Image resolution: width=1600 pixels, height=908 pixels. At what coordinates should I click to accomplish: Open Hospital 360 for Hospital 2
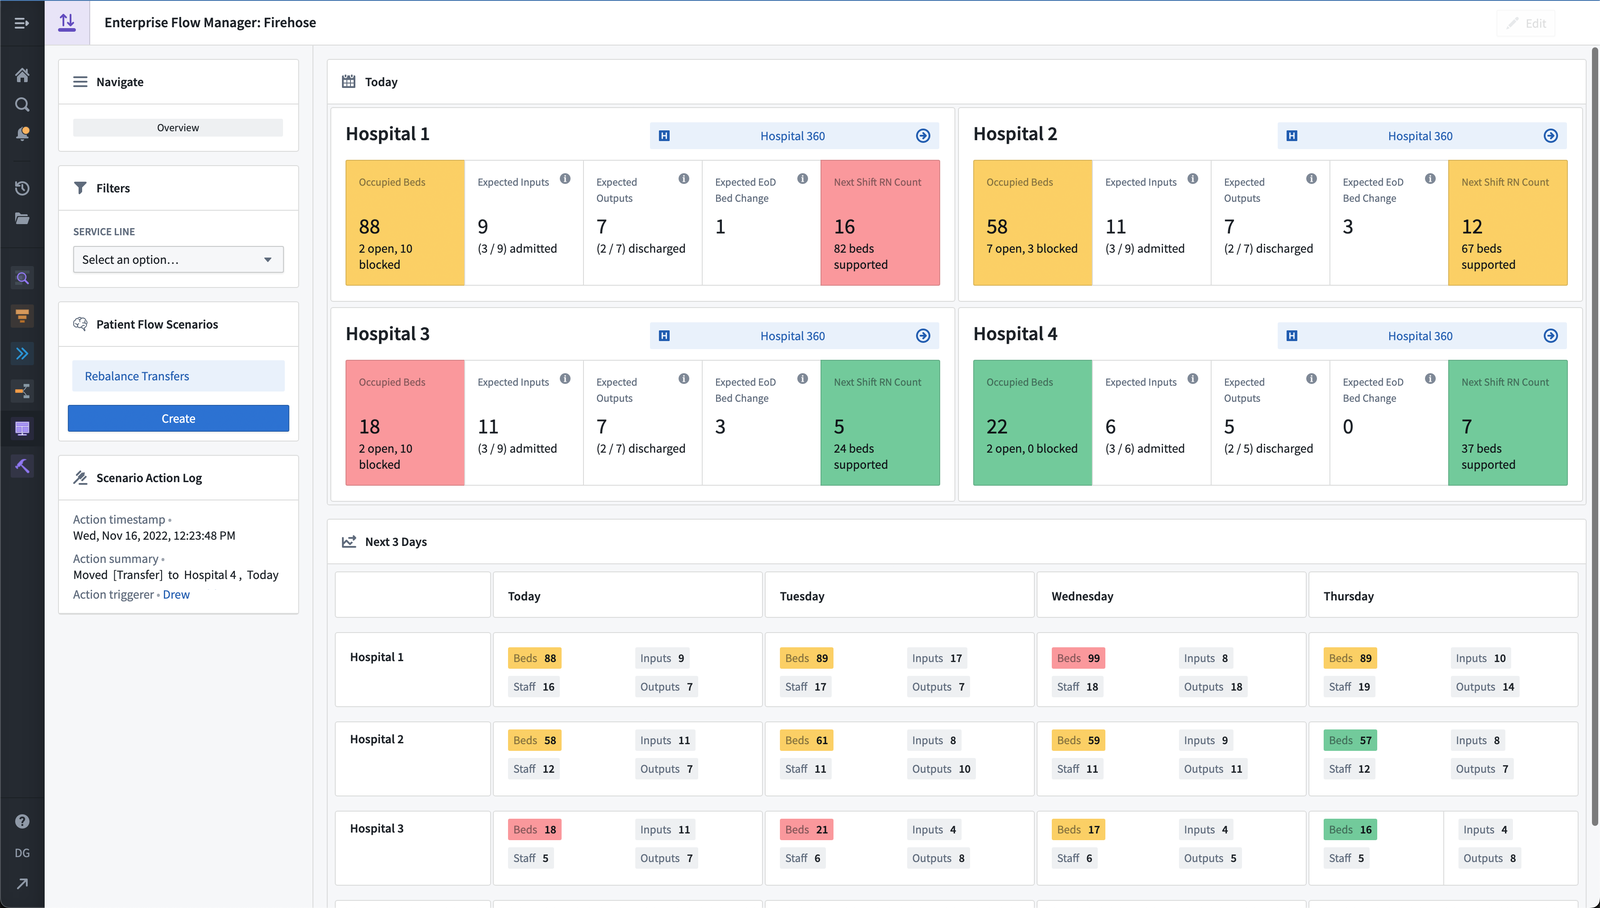[x=1420, y=135]
